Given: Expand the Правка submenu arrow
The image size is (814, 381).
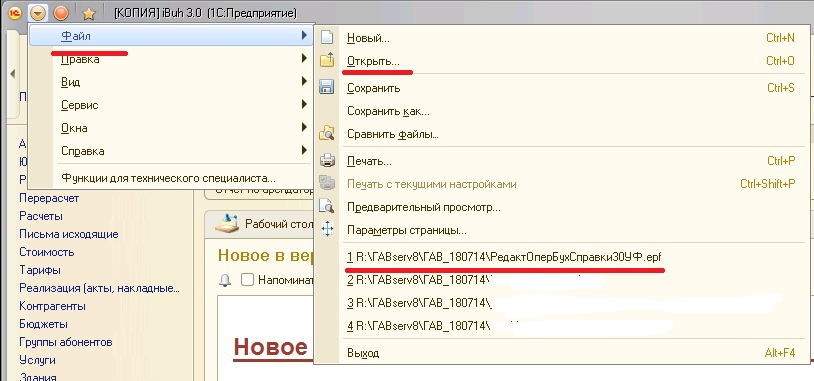Looking at the screenshot, I should (x=304, y=59).
